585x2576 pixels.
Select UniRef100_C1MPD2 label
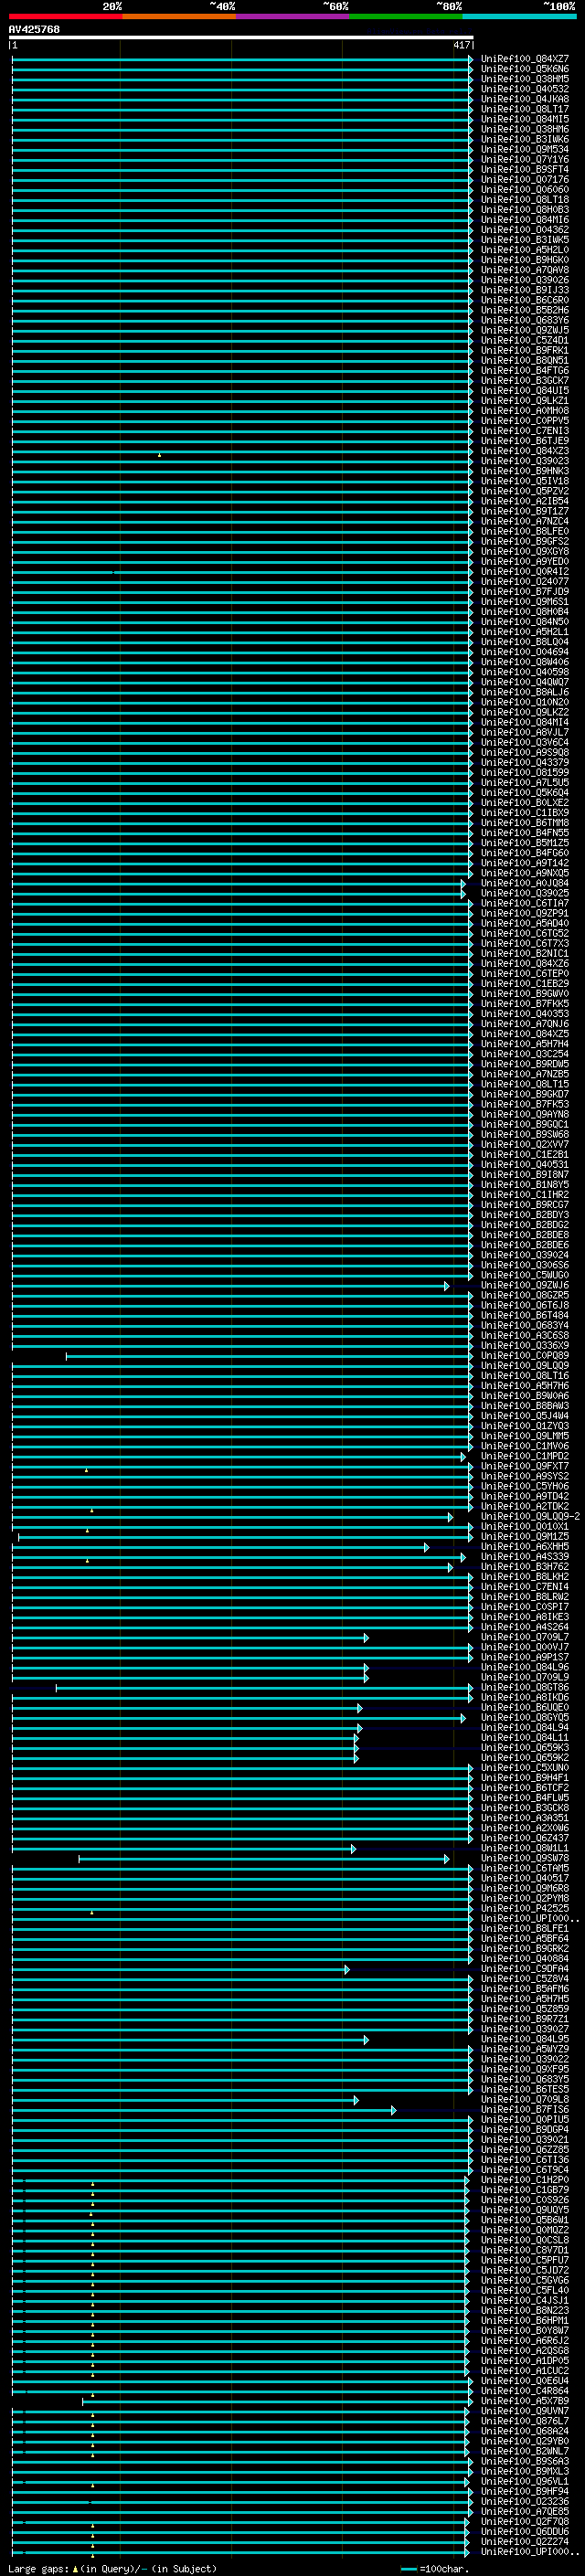[525, 1456]
